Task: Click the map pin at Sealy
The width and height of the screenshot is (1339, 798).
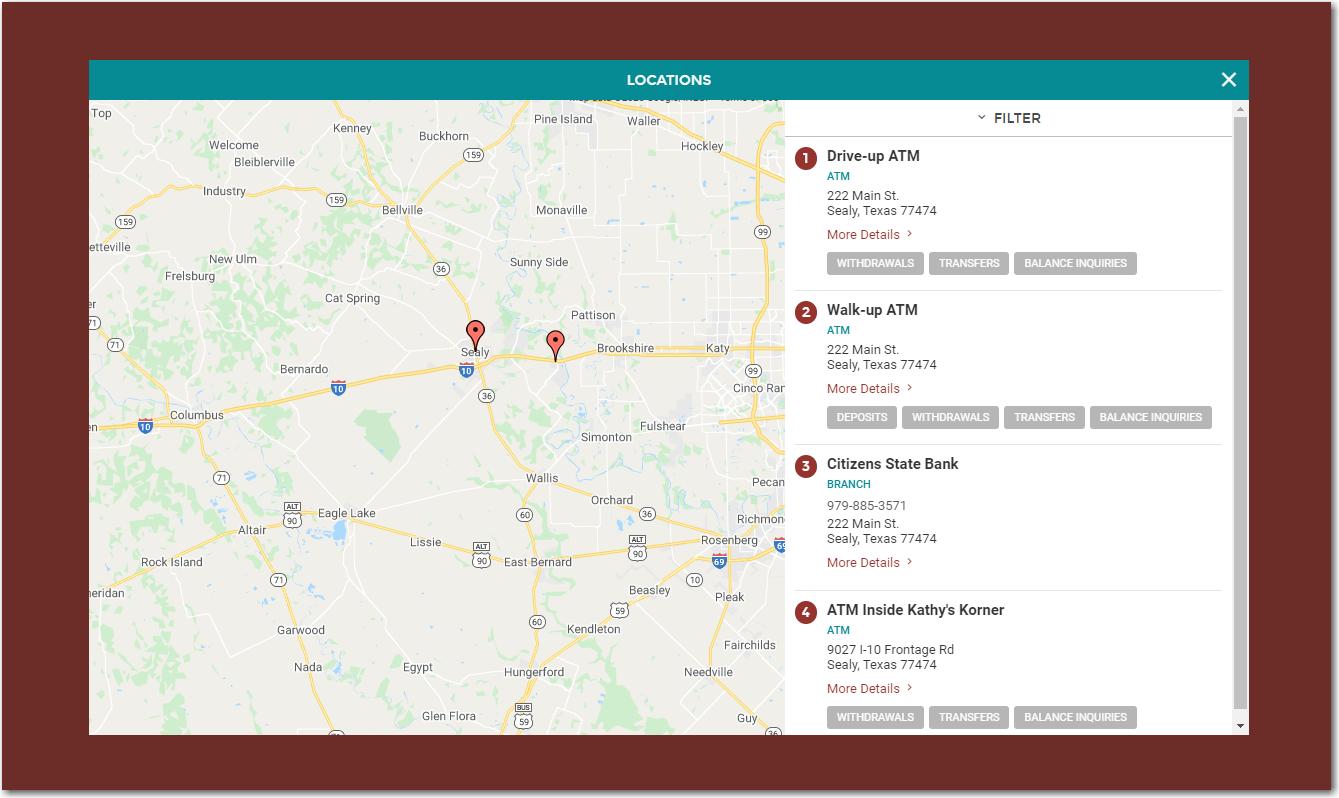Action: click(476, 334)
